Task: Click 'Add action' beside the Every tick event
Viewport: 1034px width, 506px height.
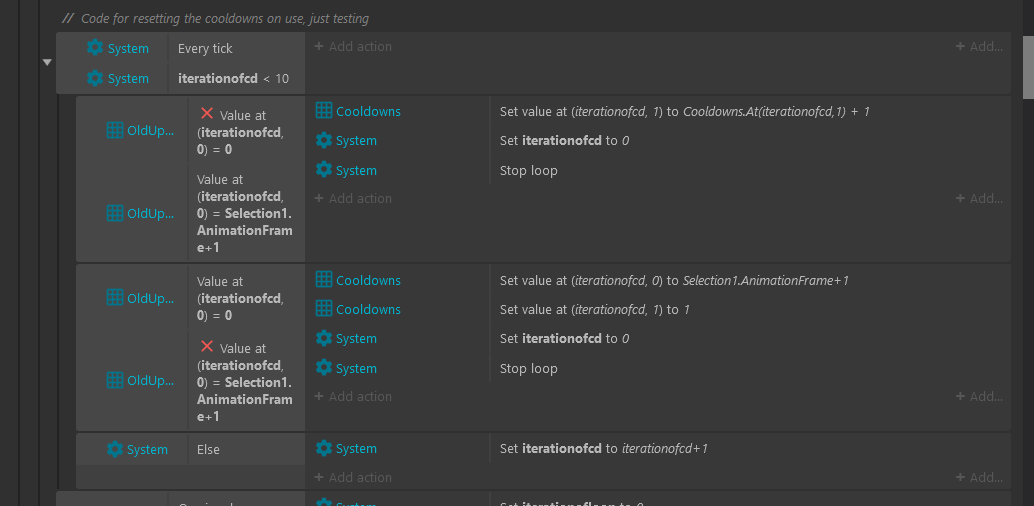Action: click(x=353, y=47)
